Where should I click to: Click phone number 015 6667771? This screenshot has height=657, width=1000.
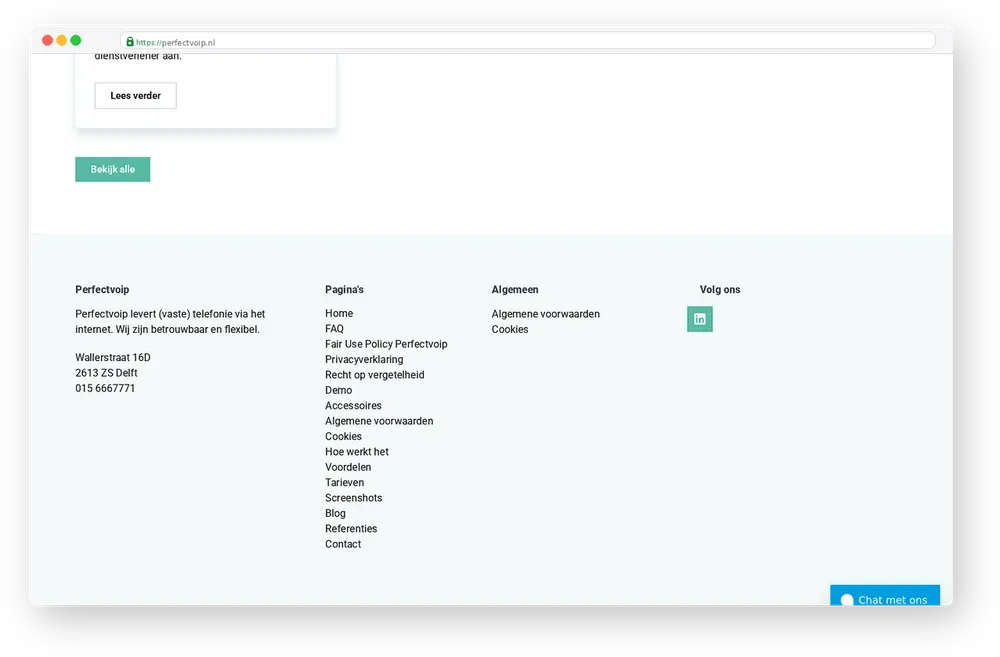(x=105, y=388)
